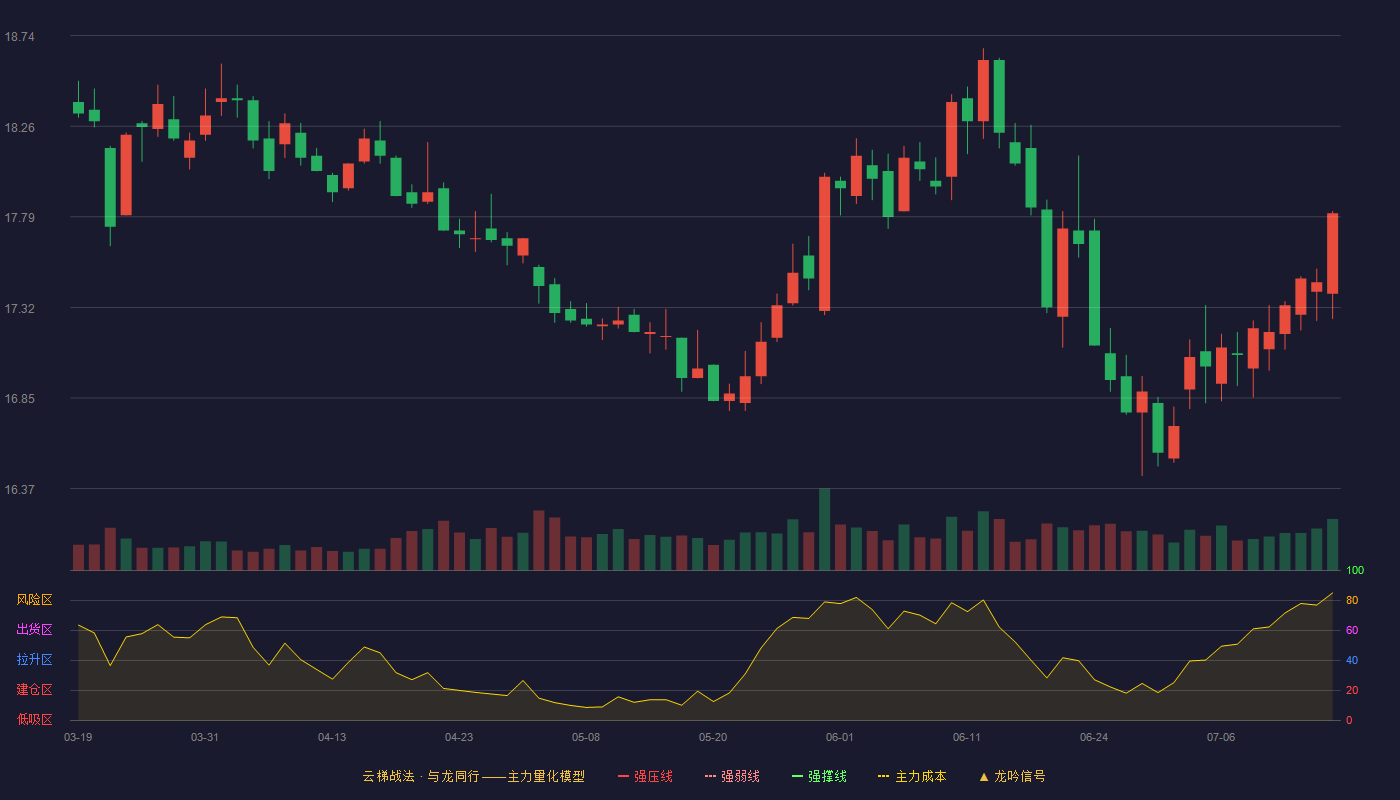Image resolution: width=1400 pixels, height=800 pixels.
Task: Click the leftmost green candlestick
Action: coord(78,108)
